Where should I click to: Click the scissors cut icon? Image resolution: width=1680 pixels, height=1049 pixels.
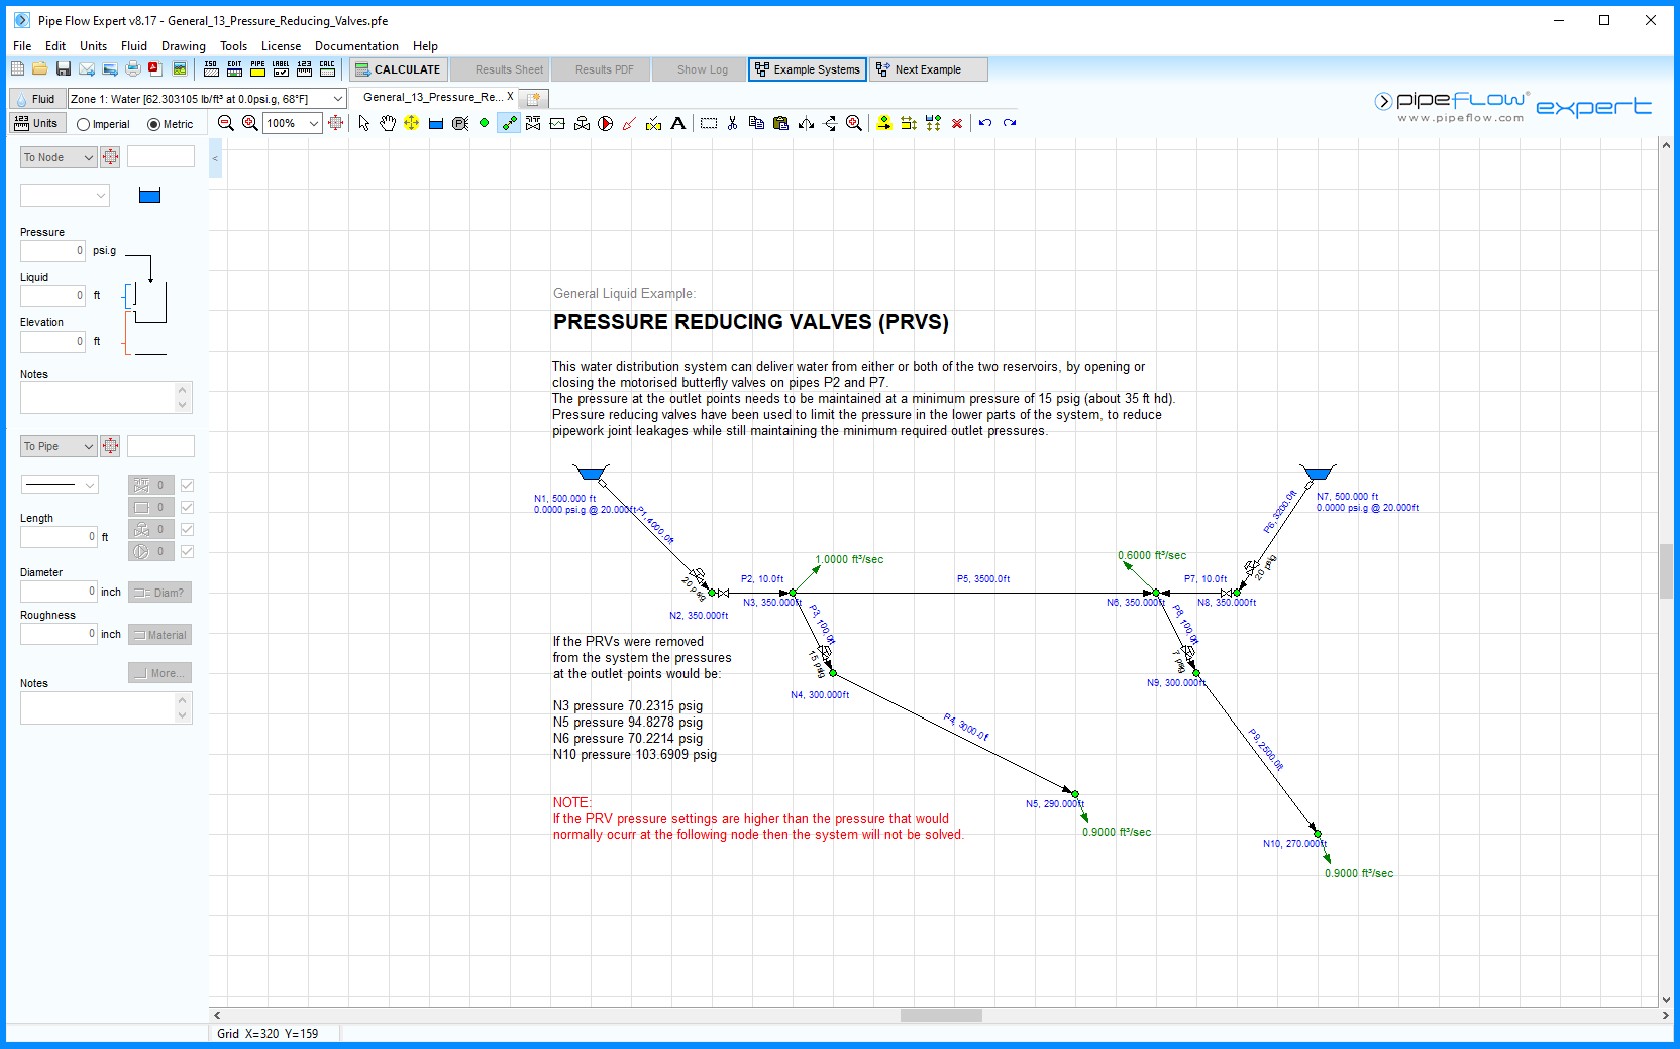(x=732, y=123)
